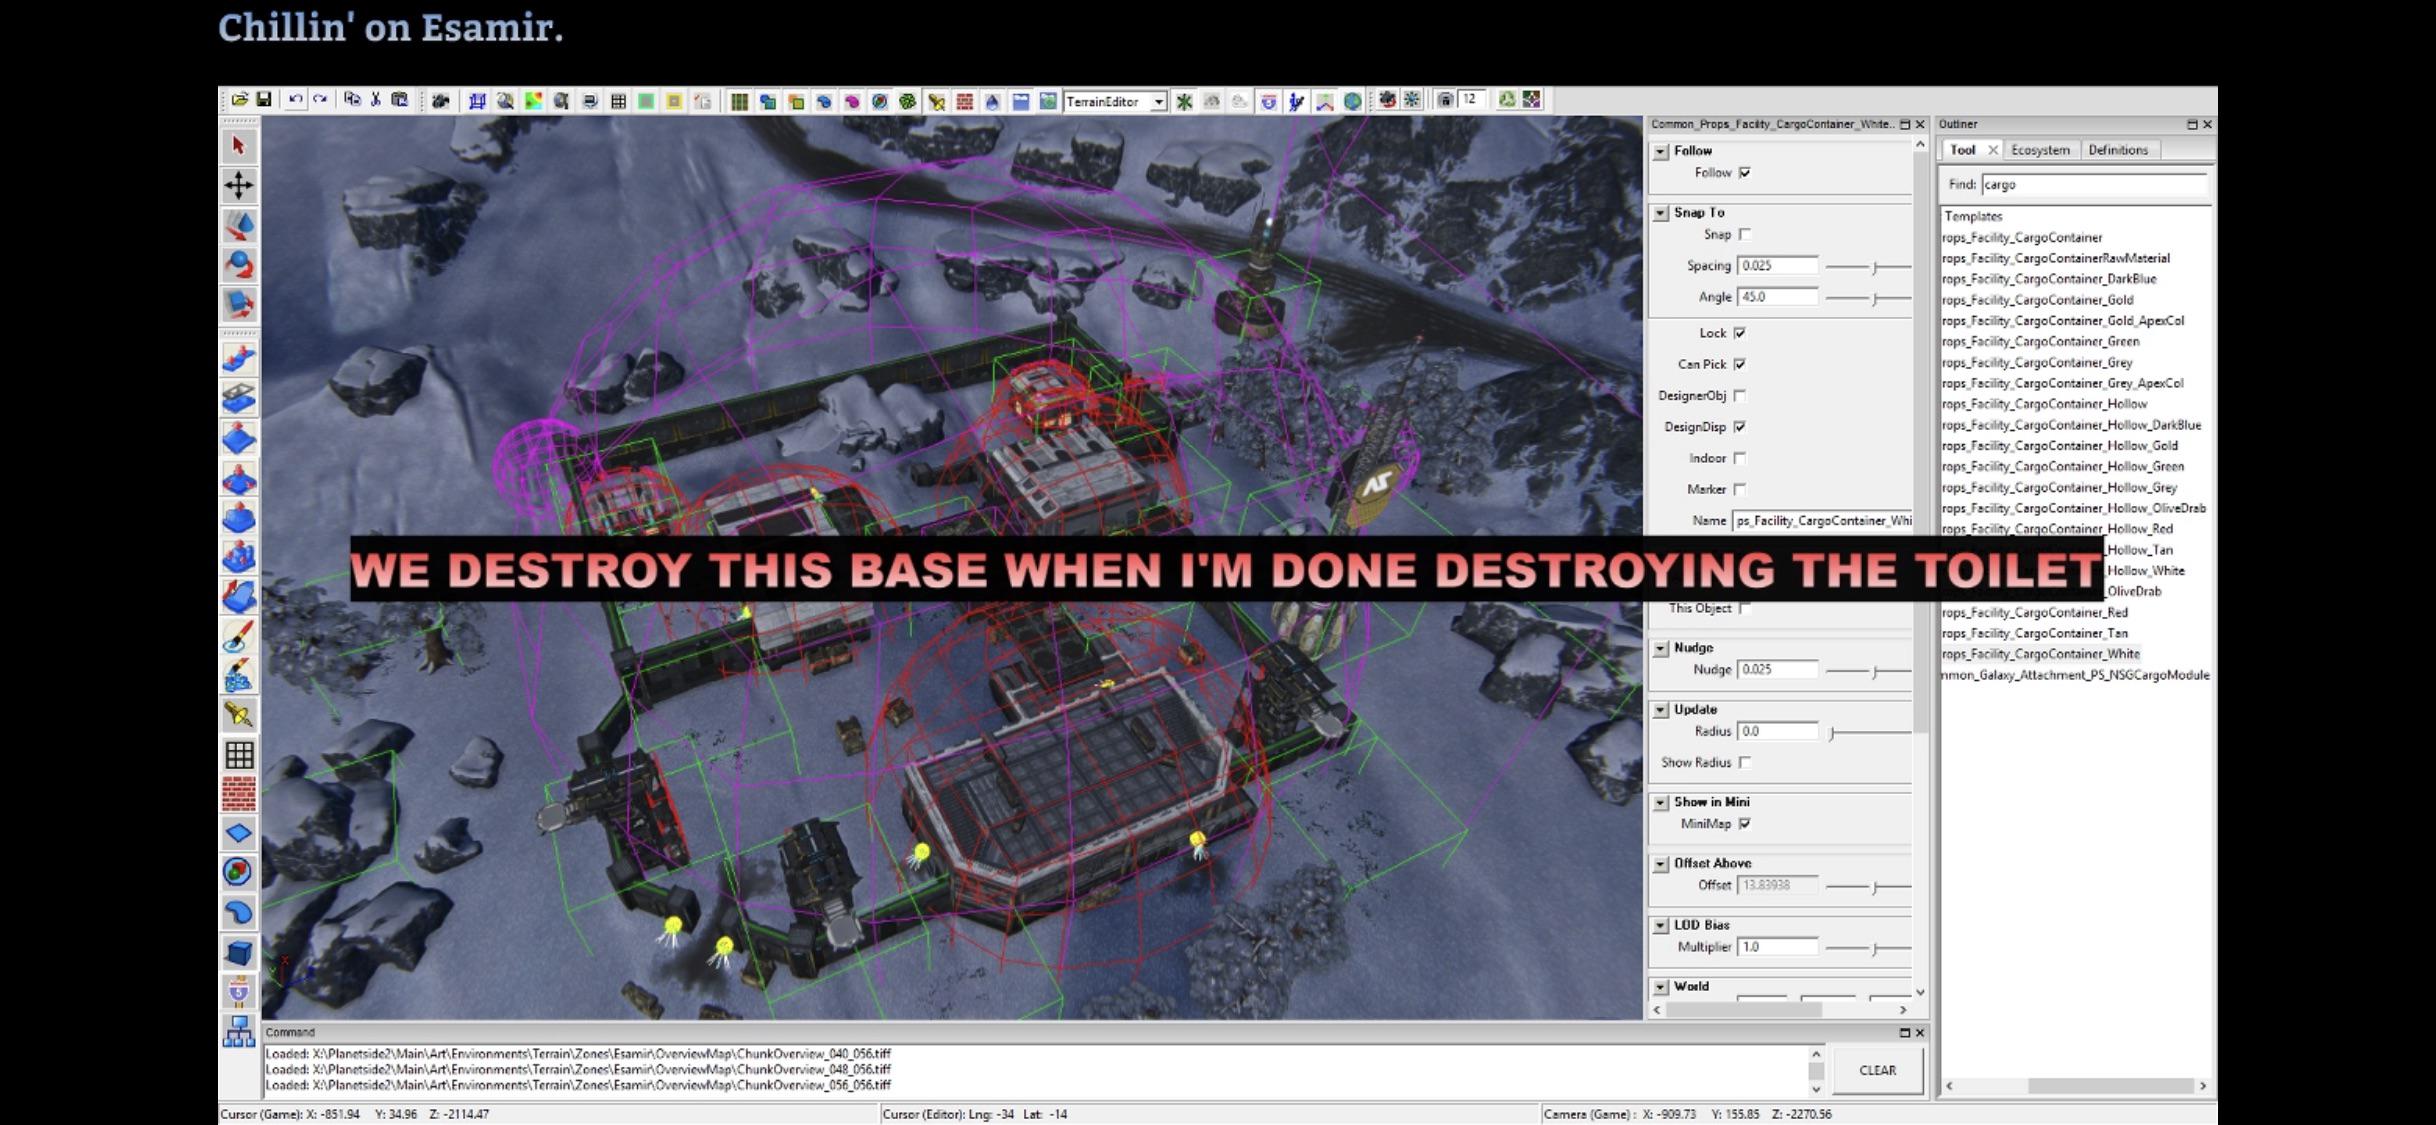Click the snowflake icon in the top toolbar

coord(1183,101)
